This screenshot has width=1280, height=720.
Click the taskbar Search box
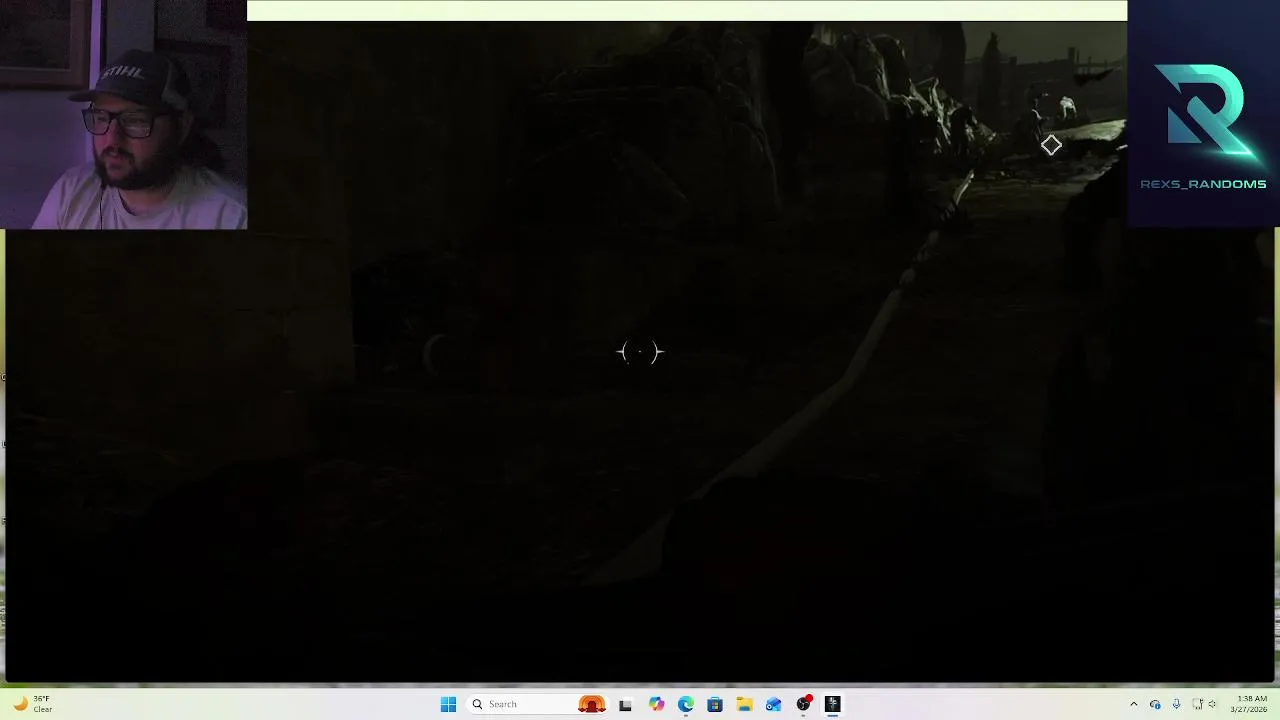click(539, 704)
